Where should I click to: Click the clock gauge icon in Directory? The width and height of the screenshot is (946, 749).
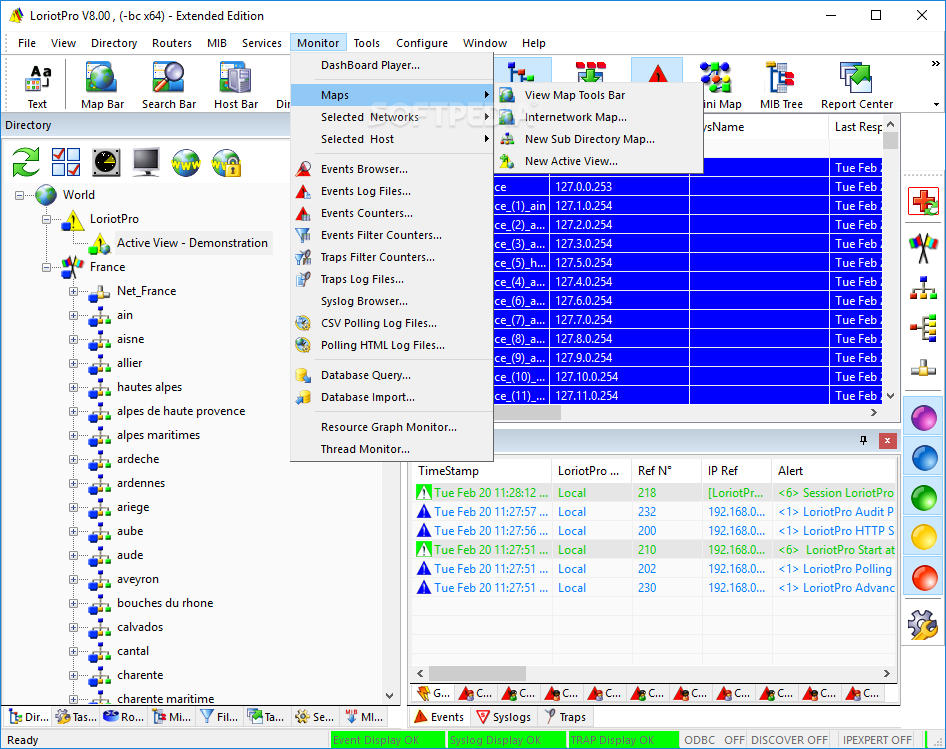point(106,162)
